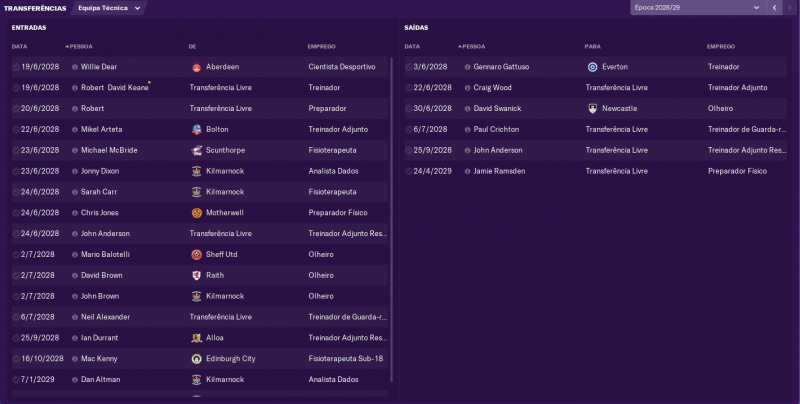Toggle check circle on Craig Wood row

[409, 88]
